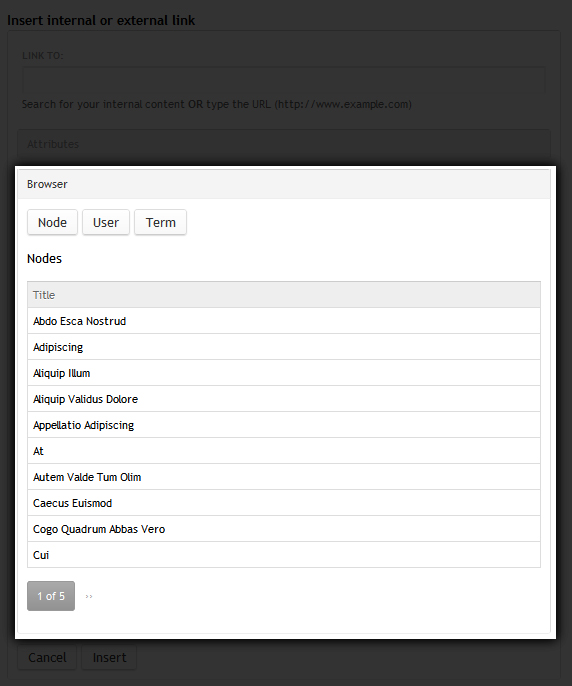The width and height of the screenshot is (572, 686).
Task: Select Cogo Quadrum Abbas Vero
Action: point(284,529)
